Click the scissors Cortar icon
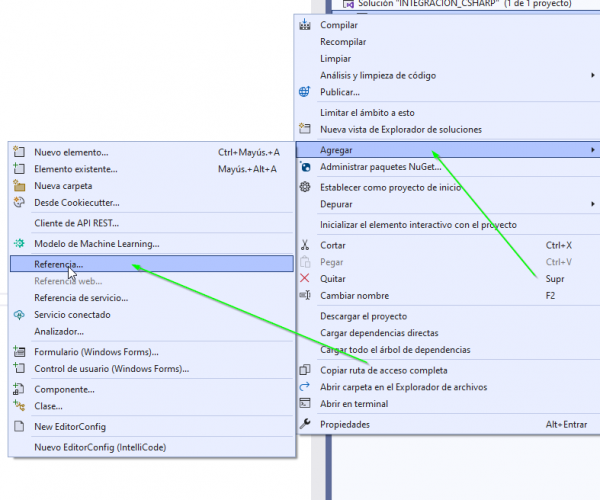The height and width of the screenshot is (500, 600). (305, 245)
